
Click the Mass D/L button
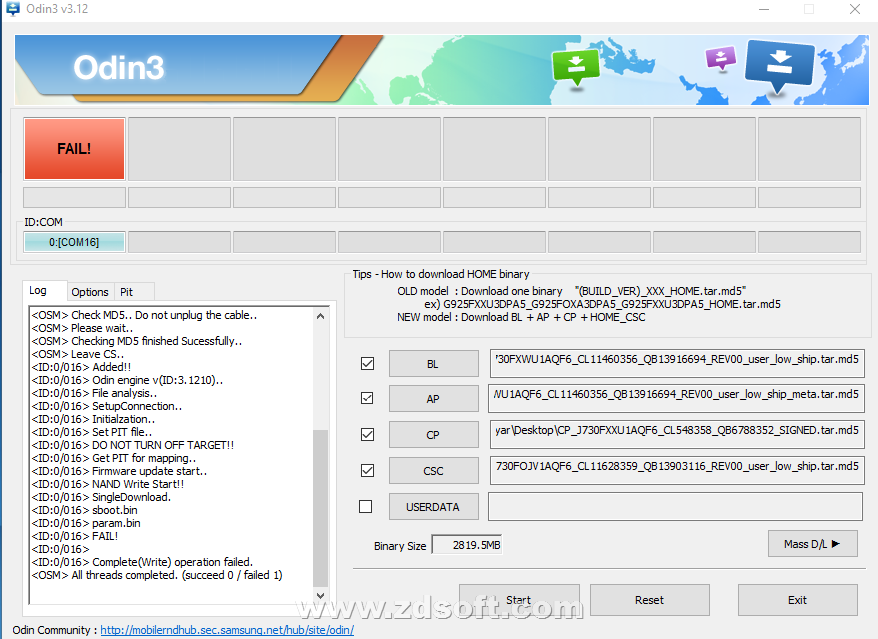point(812,544)
